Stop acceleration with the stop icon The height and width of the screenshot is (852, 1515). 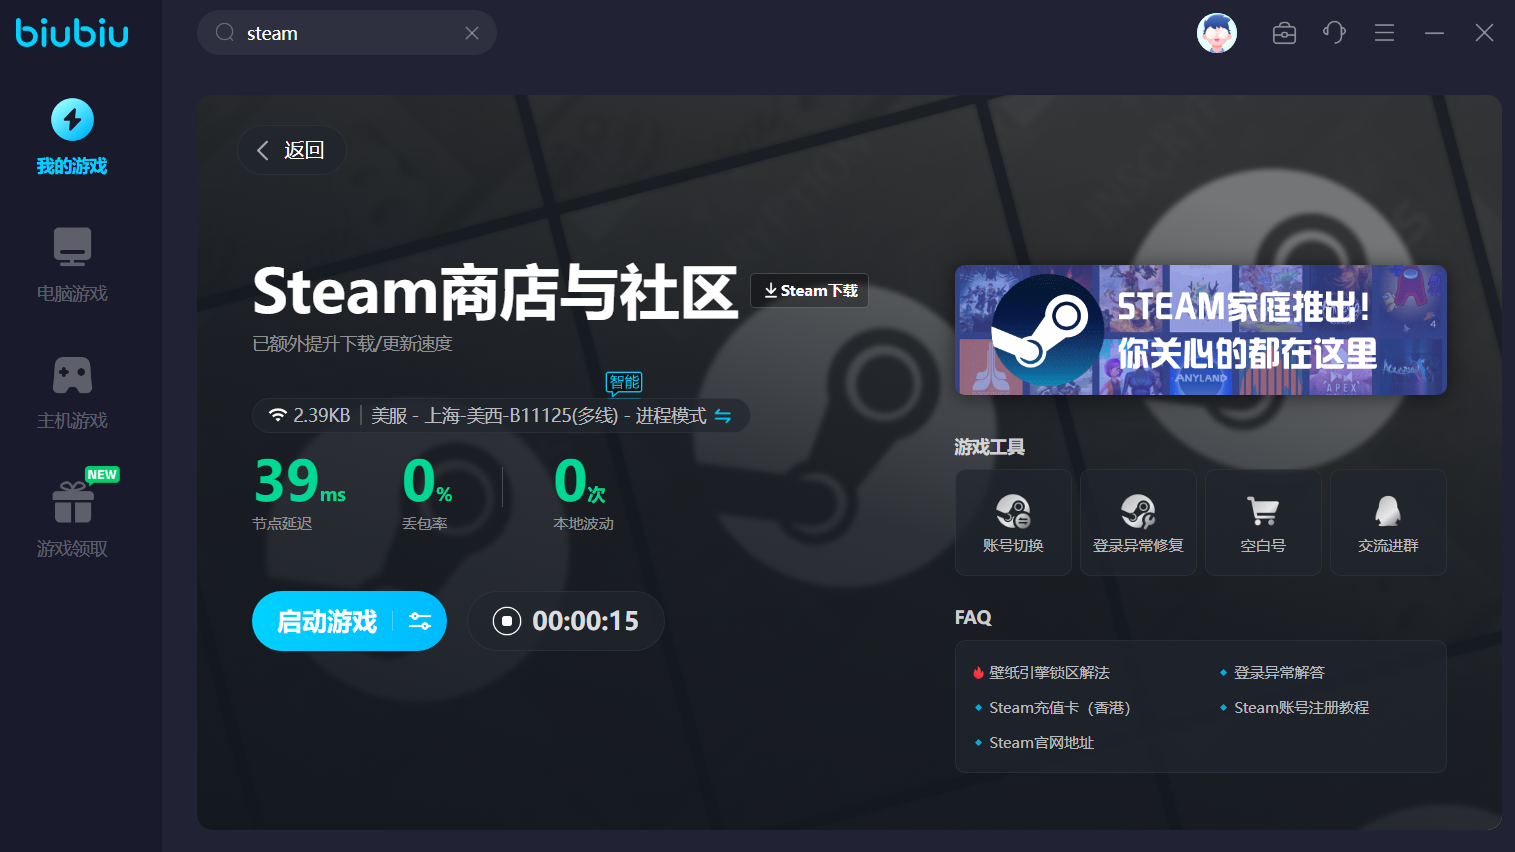pyautogui.click(x=507, y=621)
